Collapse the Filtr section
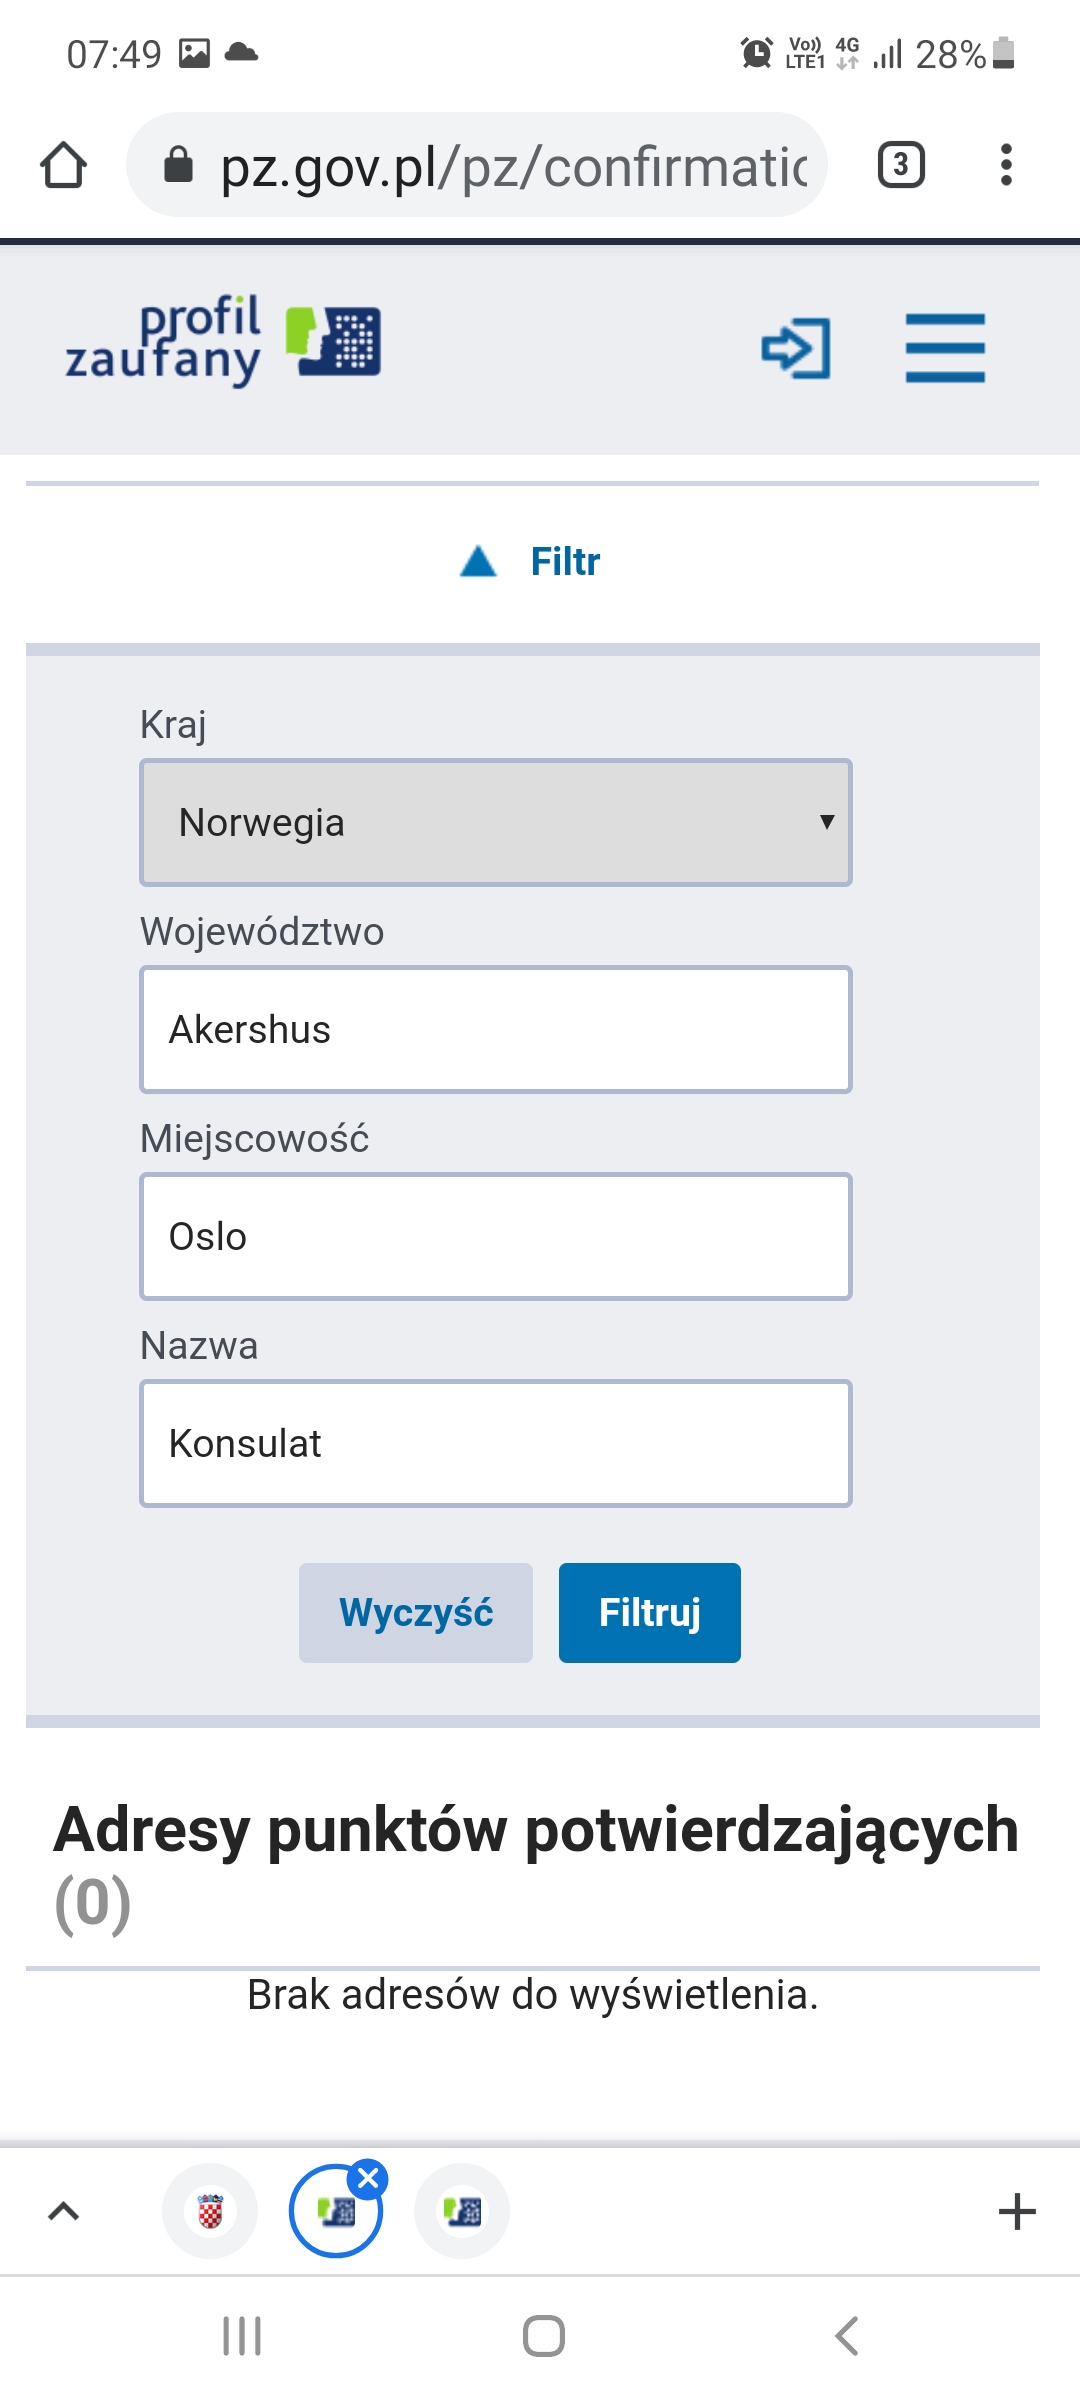 pyautogui.click(x=533, y=561)
